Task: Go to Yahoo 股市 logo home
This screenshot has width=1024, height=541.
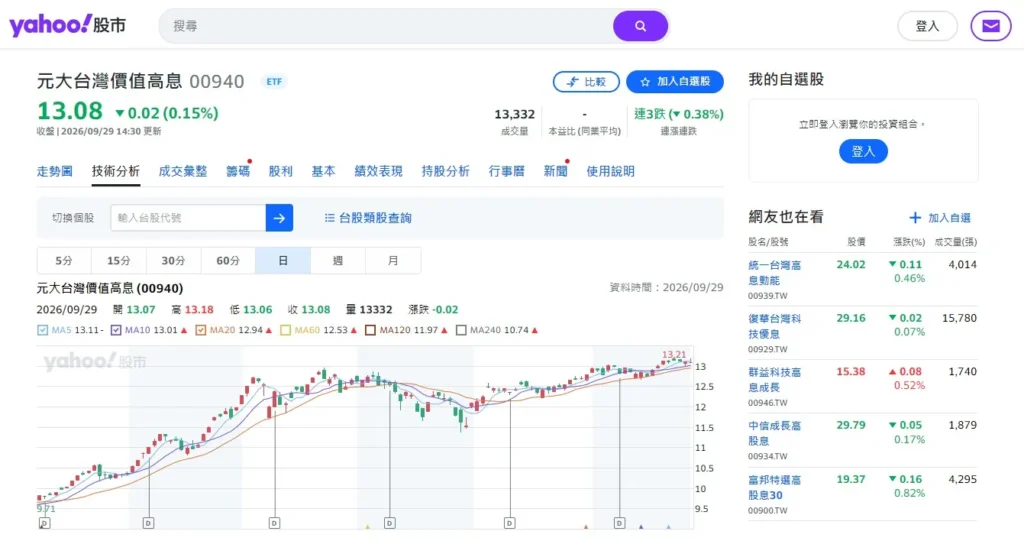Action: 67,25
